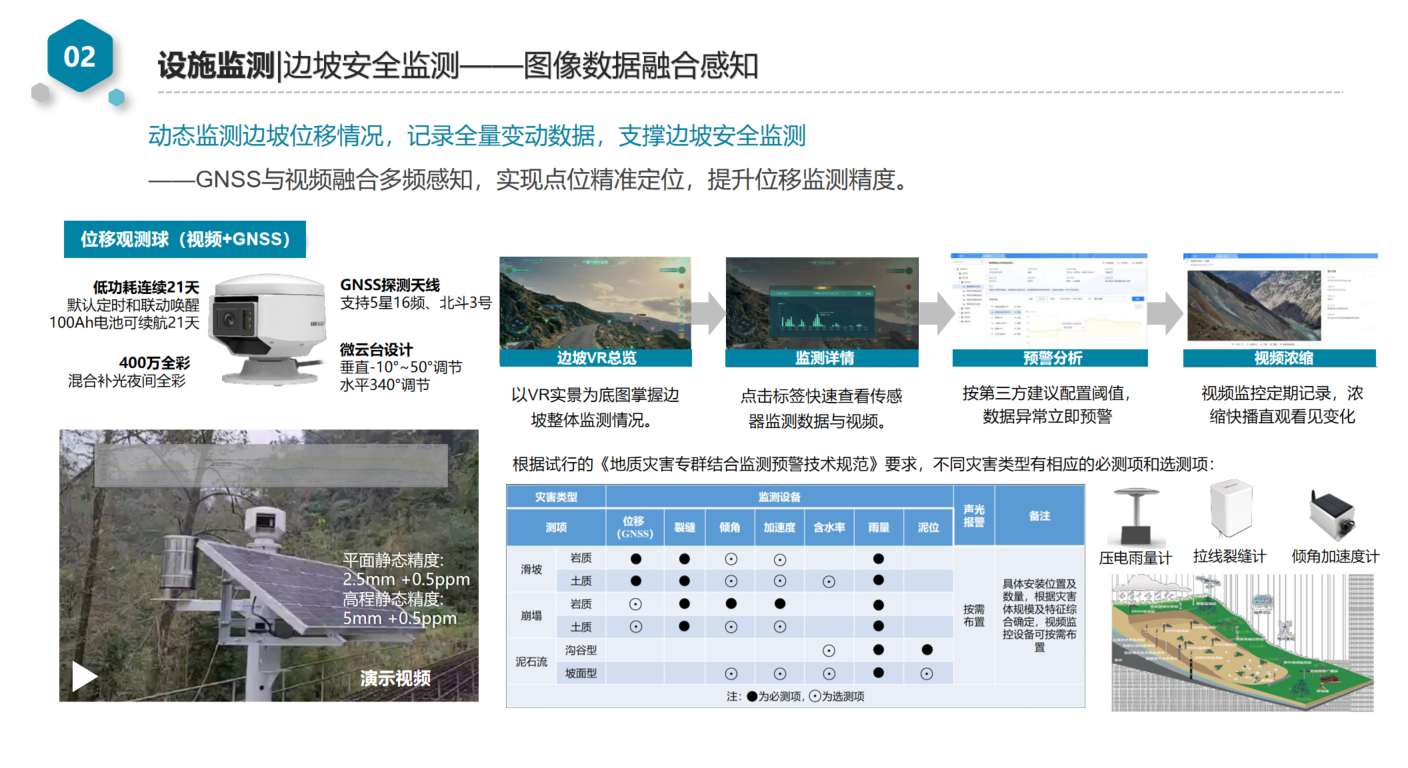Click the 泥位 required dot in 沟谷型 row
Viewport: 1408px width, 768px height.
pyautogui.click(x=926, y=650)
